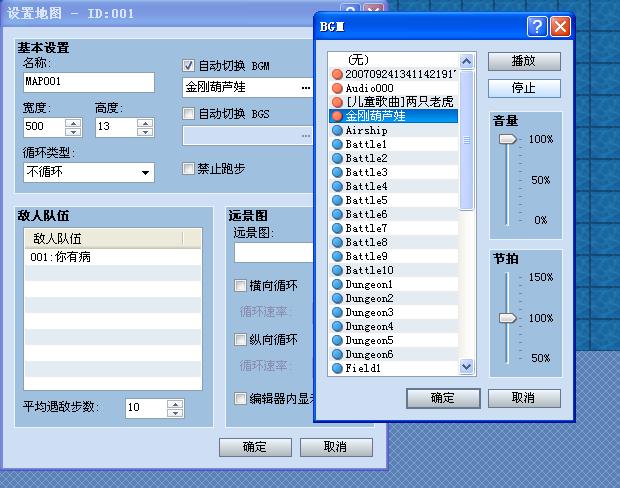Select Dungeon6 in BGM list
The height and width of the screenshot is (488, 620).
(x=393, y=354)
